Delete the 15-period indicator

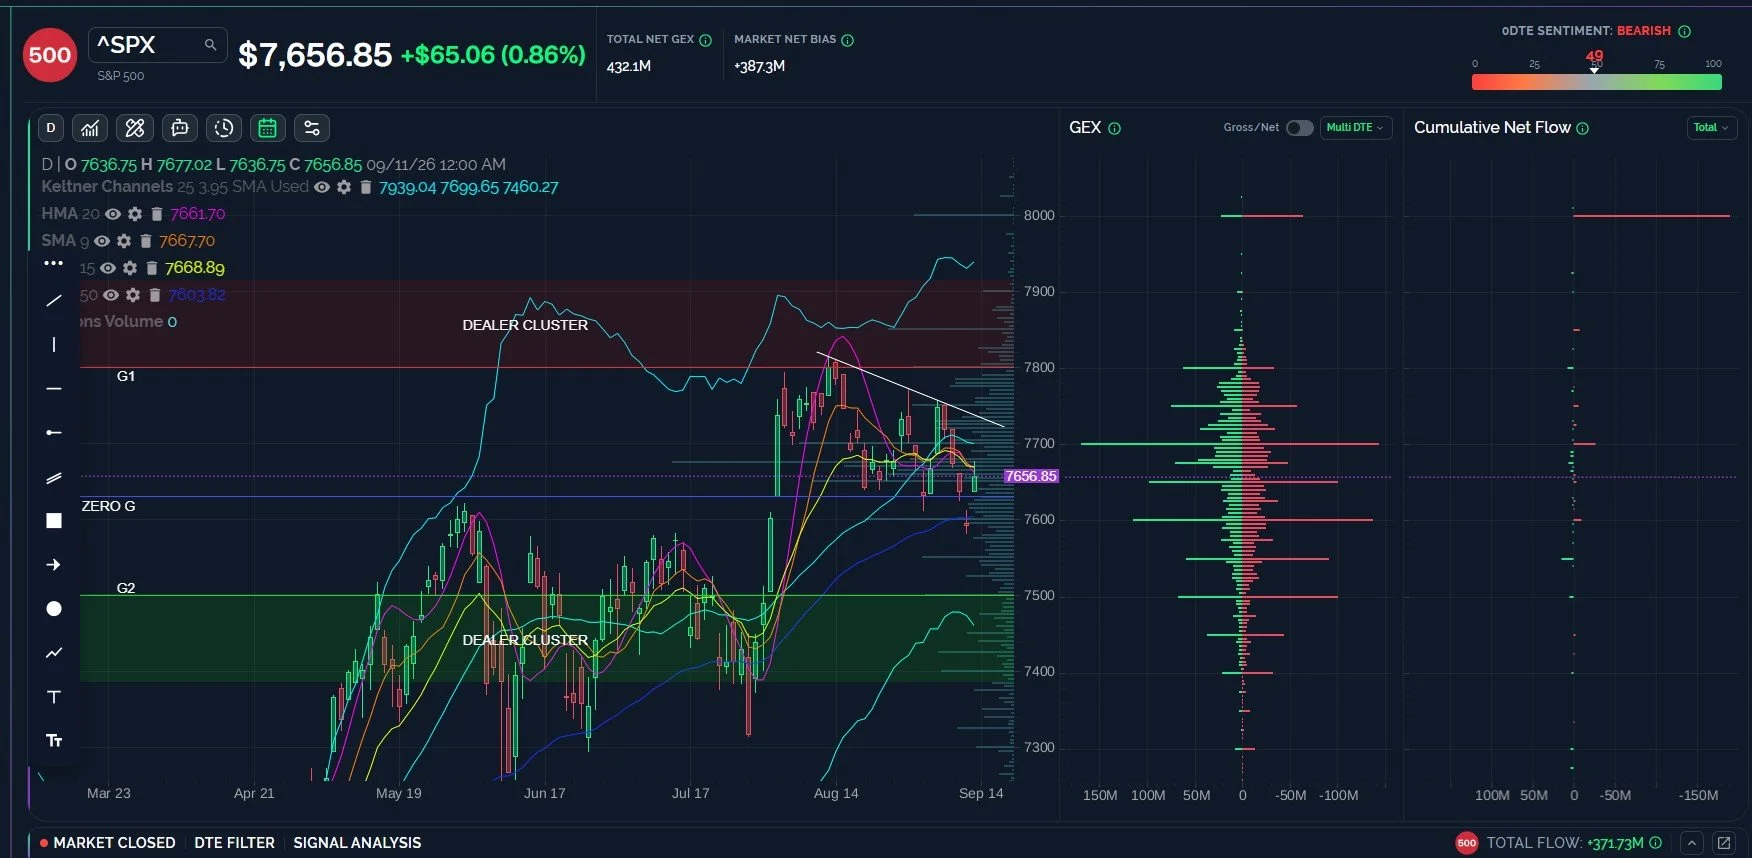coord(152,268)
